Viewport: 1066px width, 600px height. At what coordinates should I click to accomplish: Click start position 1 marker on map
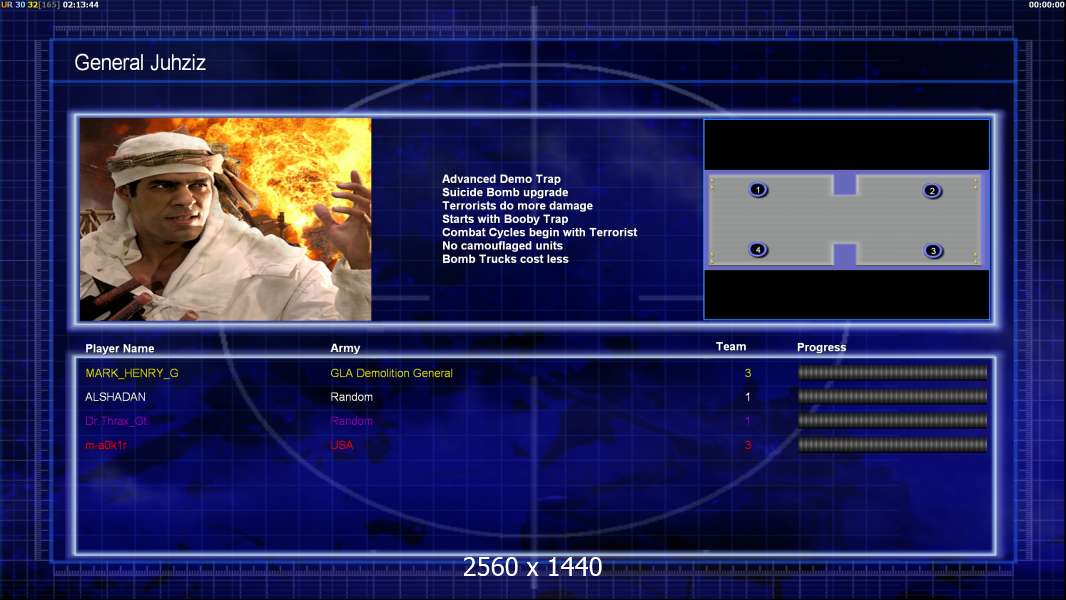point(758,190)
